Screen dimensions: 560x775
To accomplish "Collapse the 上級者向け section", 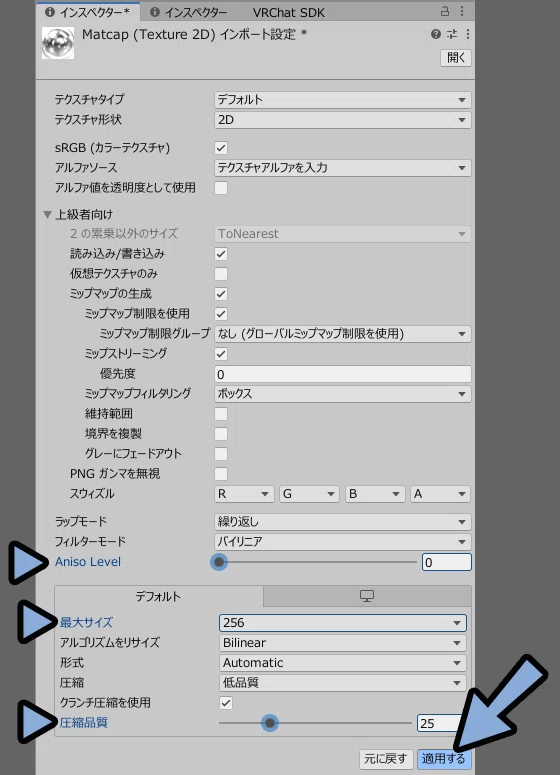I will click(x=47, y=215).
